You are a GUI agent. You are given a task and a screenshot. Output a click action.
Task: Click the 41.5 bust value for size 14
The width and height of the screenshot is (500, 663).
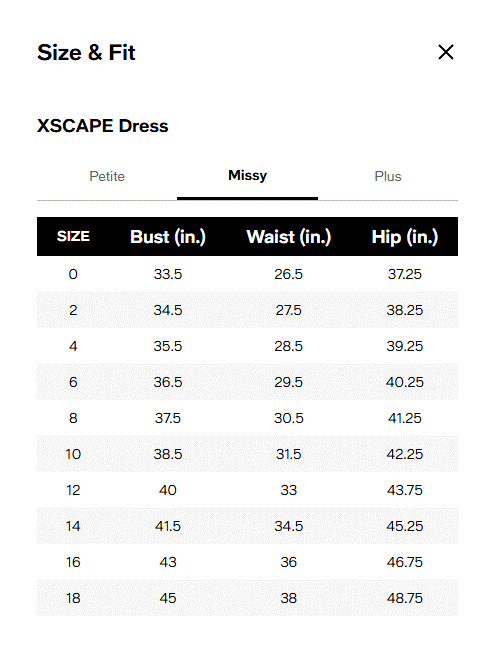coord(168,526)
